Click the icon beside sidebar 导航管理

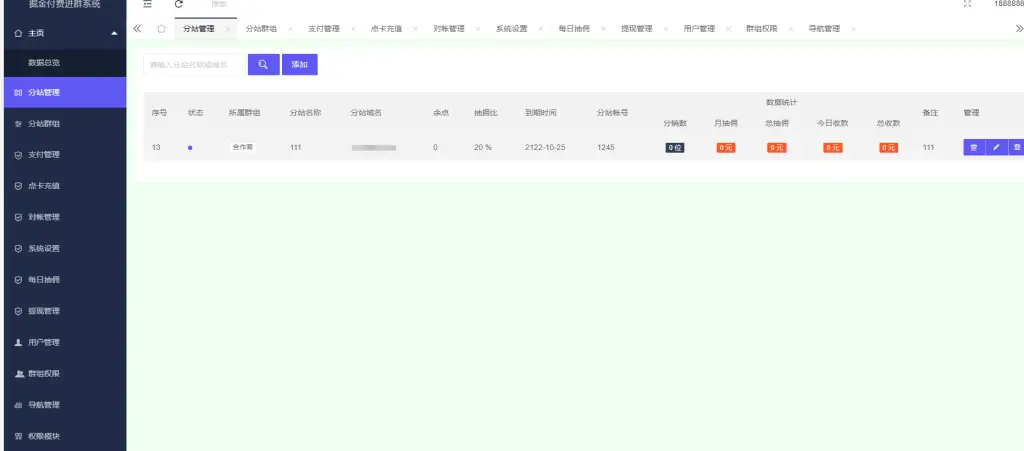pos(18,405)
